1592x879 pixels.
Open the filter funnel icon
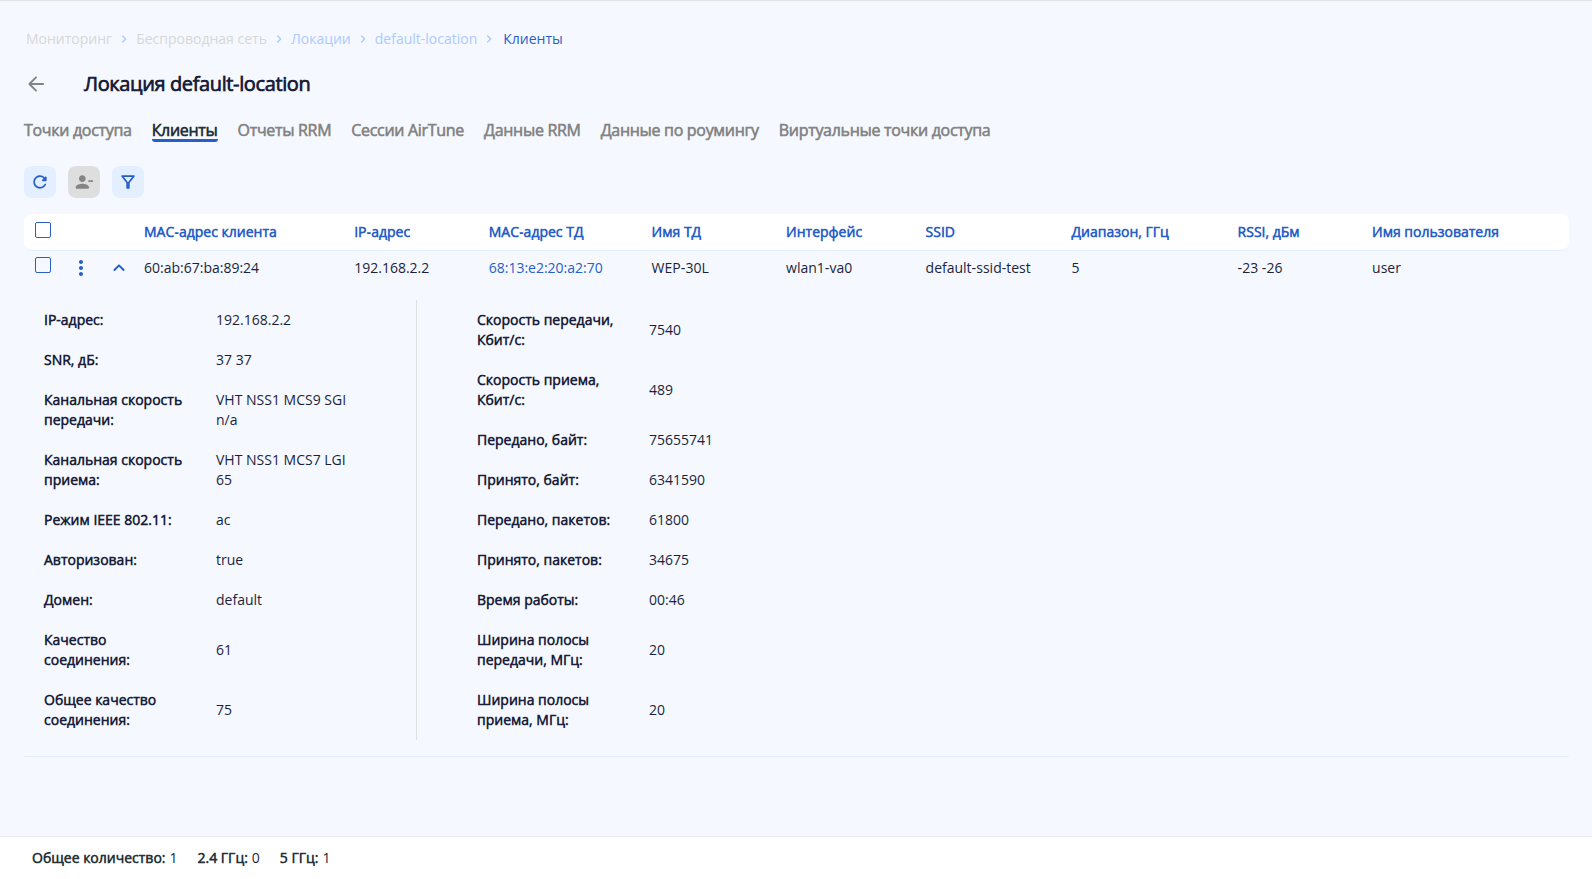[x=128, y=182]
